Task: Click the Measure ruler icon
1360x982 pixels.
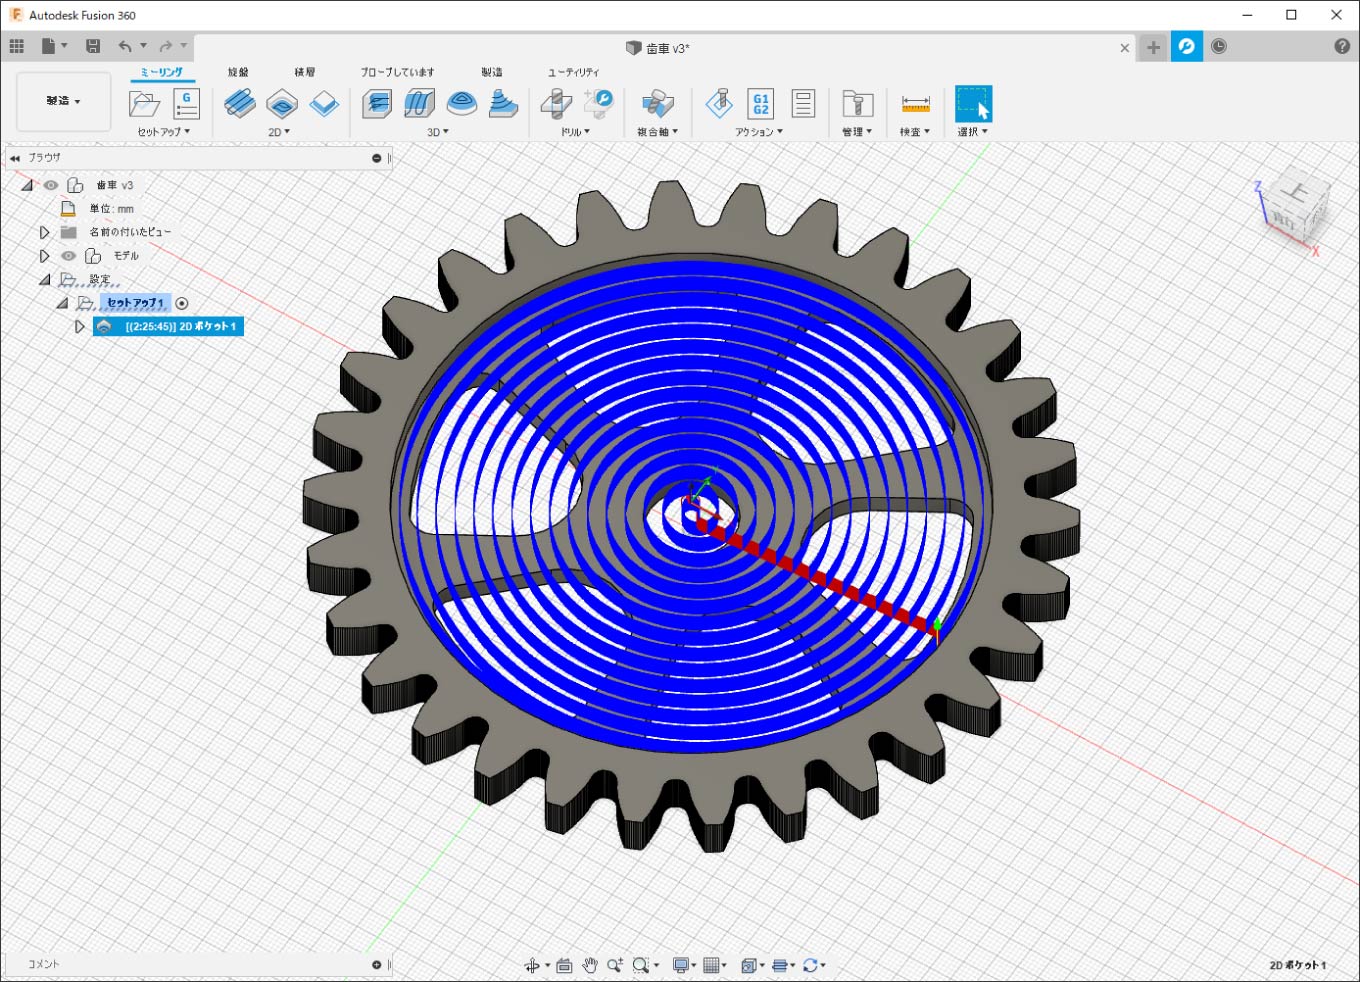Action: pos(915,103)
